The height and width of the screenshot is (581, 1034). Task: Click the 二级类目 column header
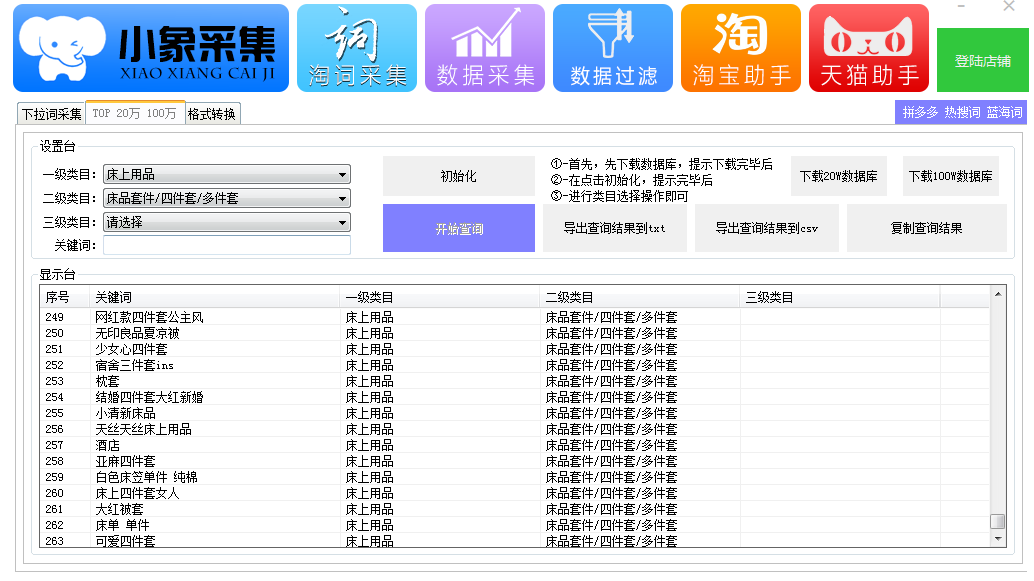pos(640,297)
